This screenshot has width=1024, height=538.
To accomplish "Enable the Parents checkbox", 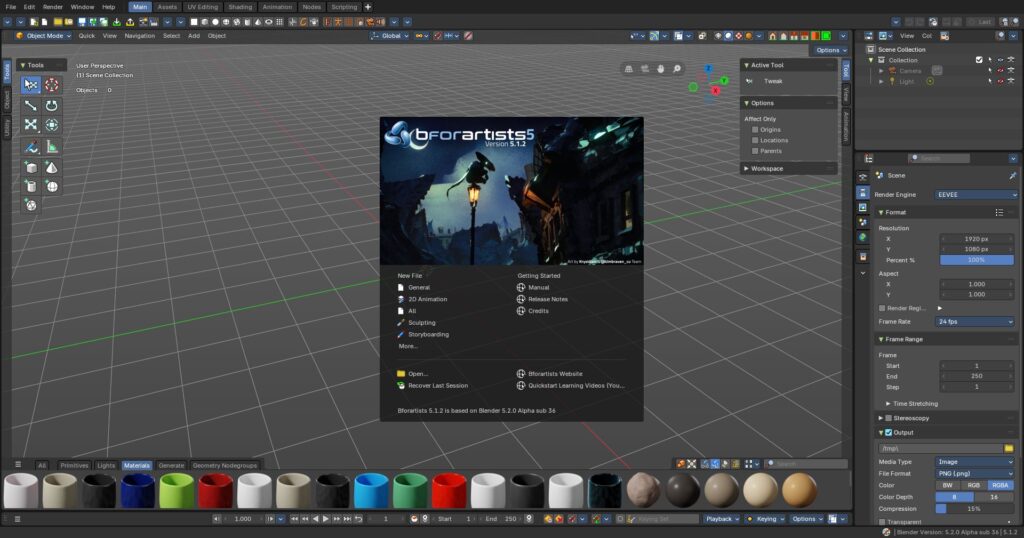I will (x=755, y=151).
